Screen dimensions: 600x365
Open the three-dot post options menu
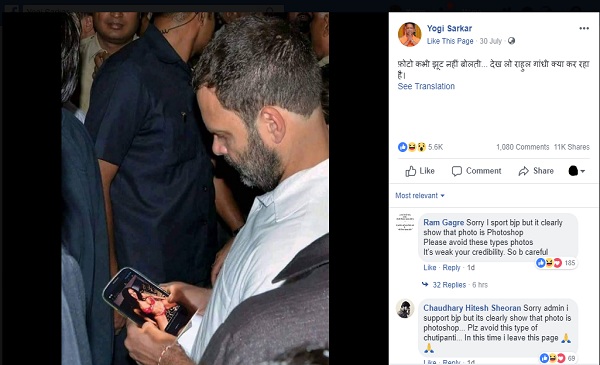coord(584,28)
